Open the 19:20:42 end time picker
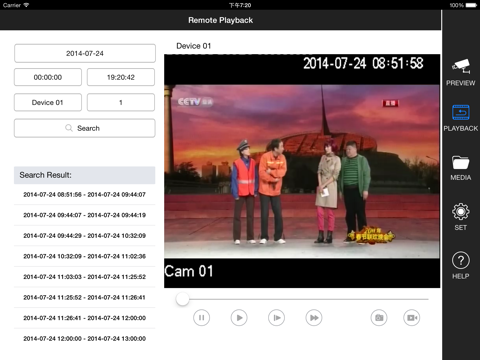The width and height of the screenshot is (480, 360). pos(121,77)
